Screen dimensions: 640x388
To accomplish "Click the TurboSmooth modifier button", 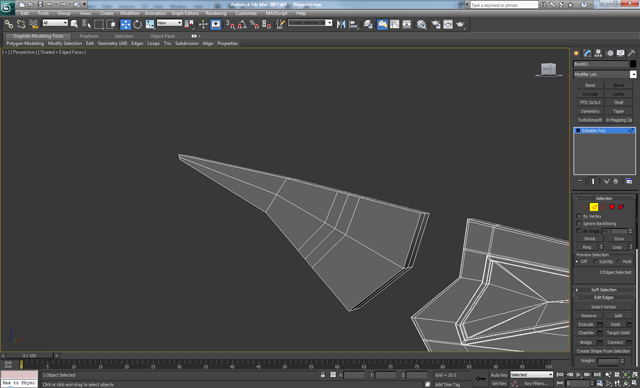I will (x=590, y=120).
